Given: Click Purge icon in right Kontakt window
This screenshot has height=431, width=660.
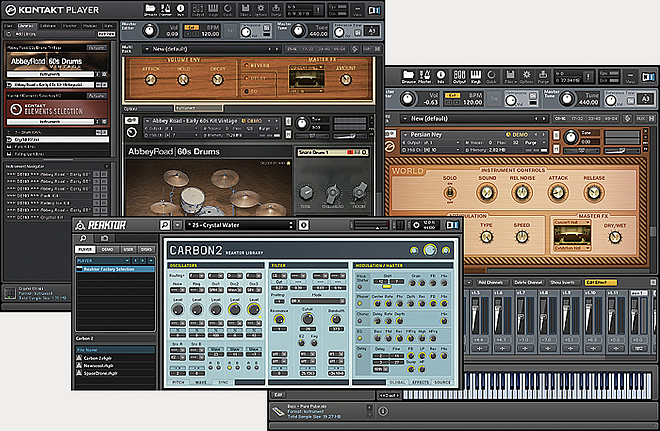Looking at the screenshot, I should click(x=543, y=77).
